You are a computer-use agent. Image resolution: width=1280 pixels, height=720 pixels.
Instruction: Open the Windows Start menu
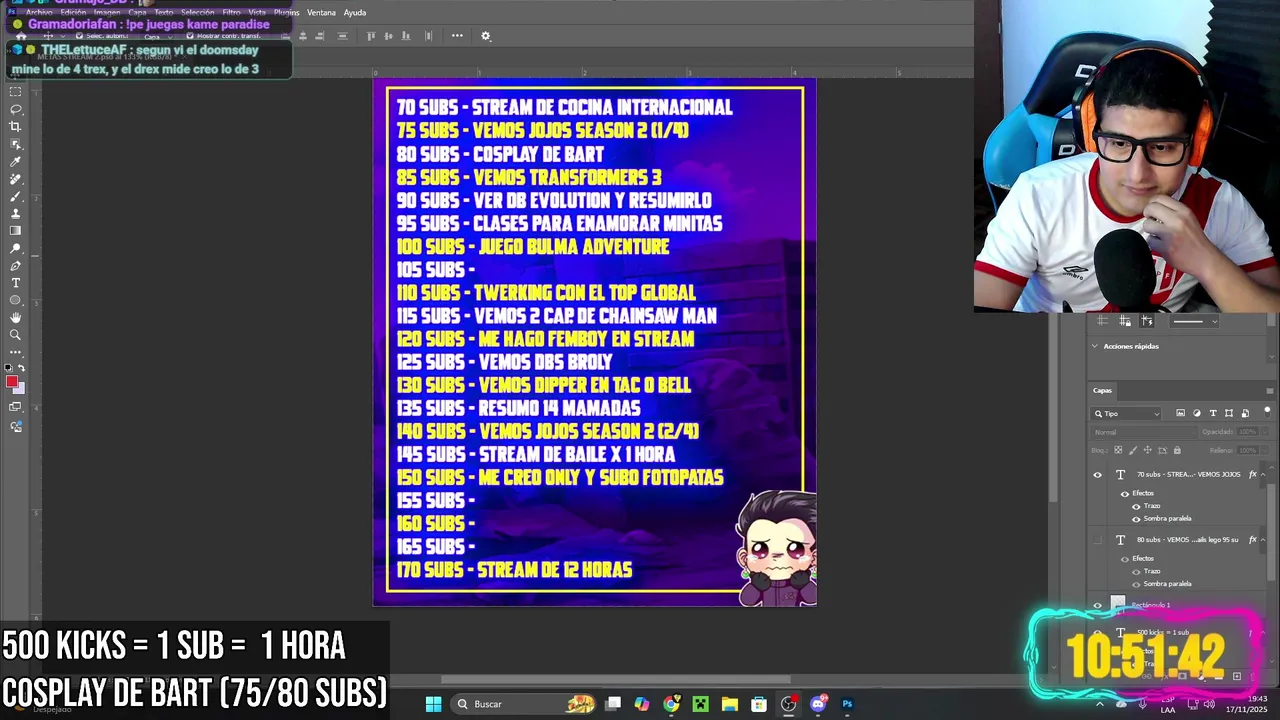coord(433,704)
